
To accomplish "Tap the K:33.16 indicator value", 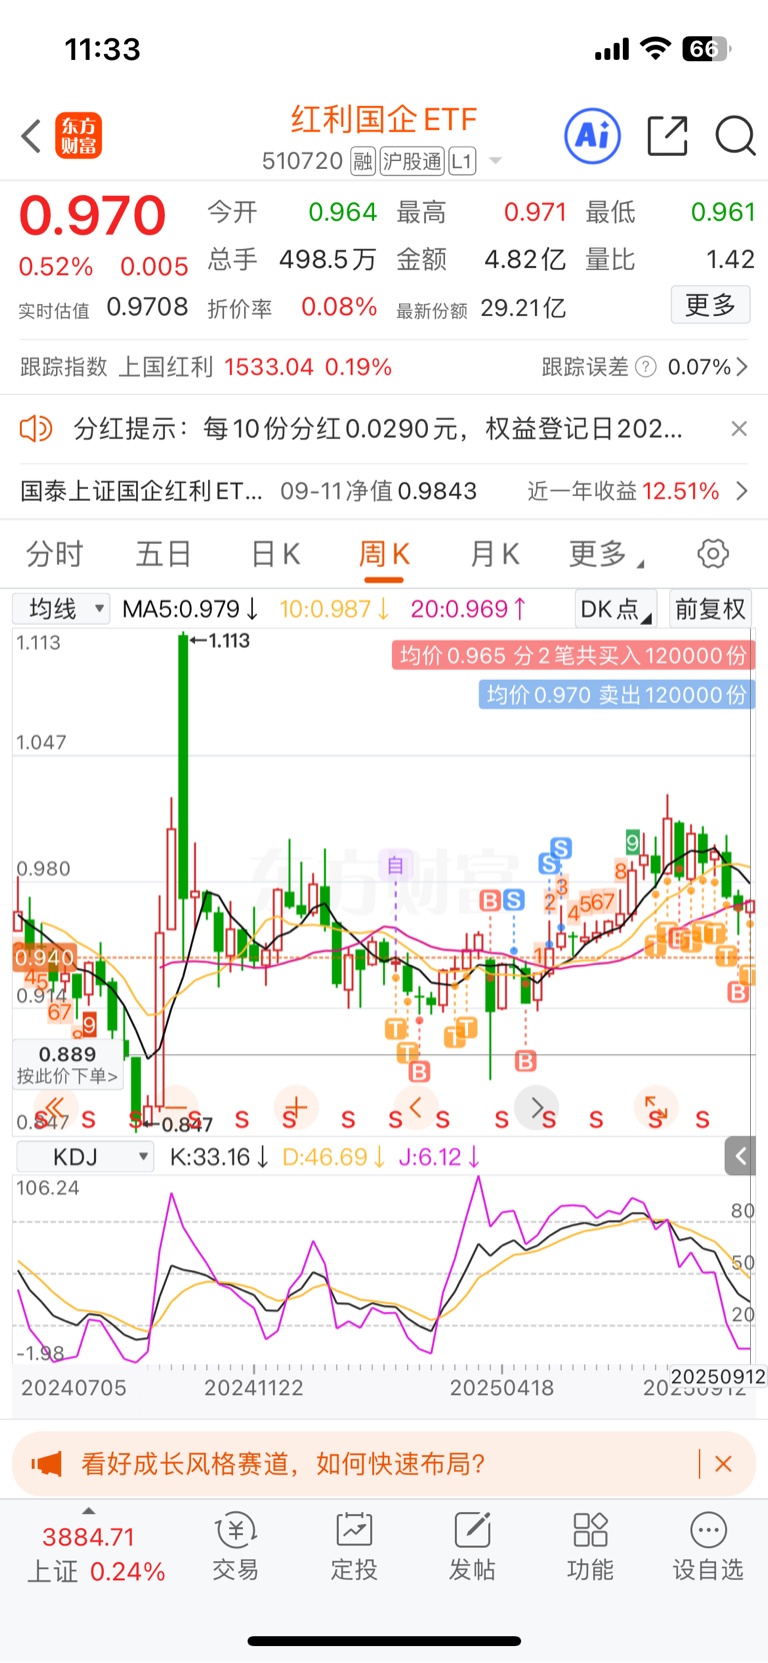I will click(x=219, y=1157).
